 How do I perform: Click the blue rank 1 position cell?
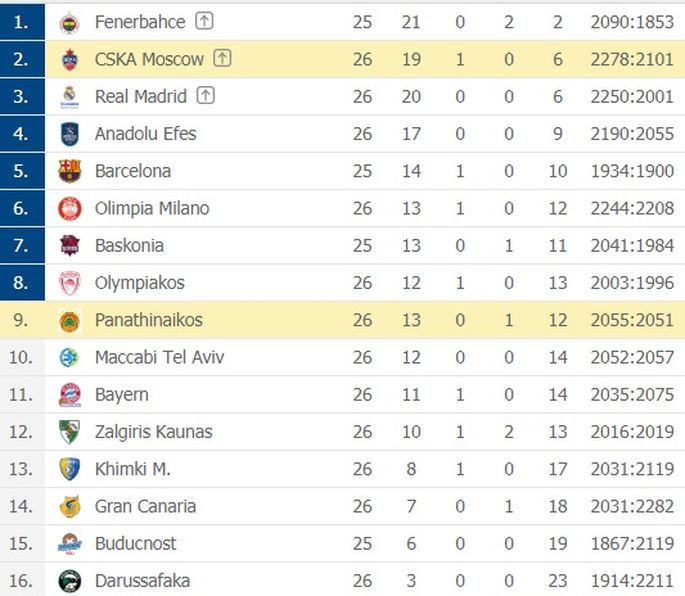[22, 22]
